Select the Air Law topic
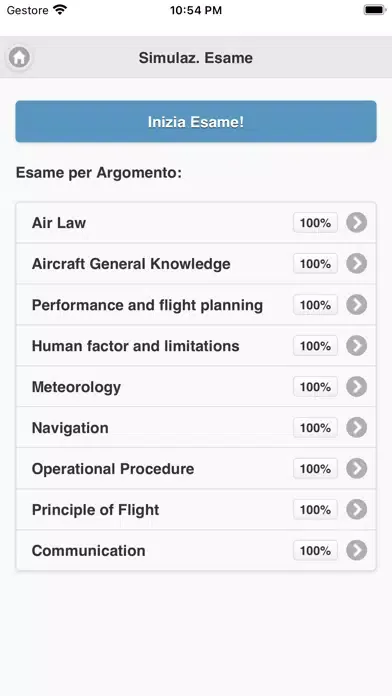 pyautogui.click(x=196, y=223)
